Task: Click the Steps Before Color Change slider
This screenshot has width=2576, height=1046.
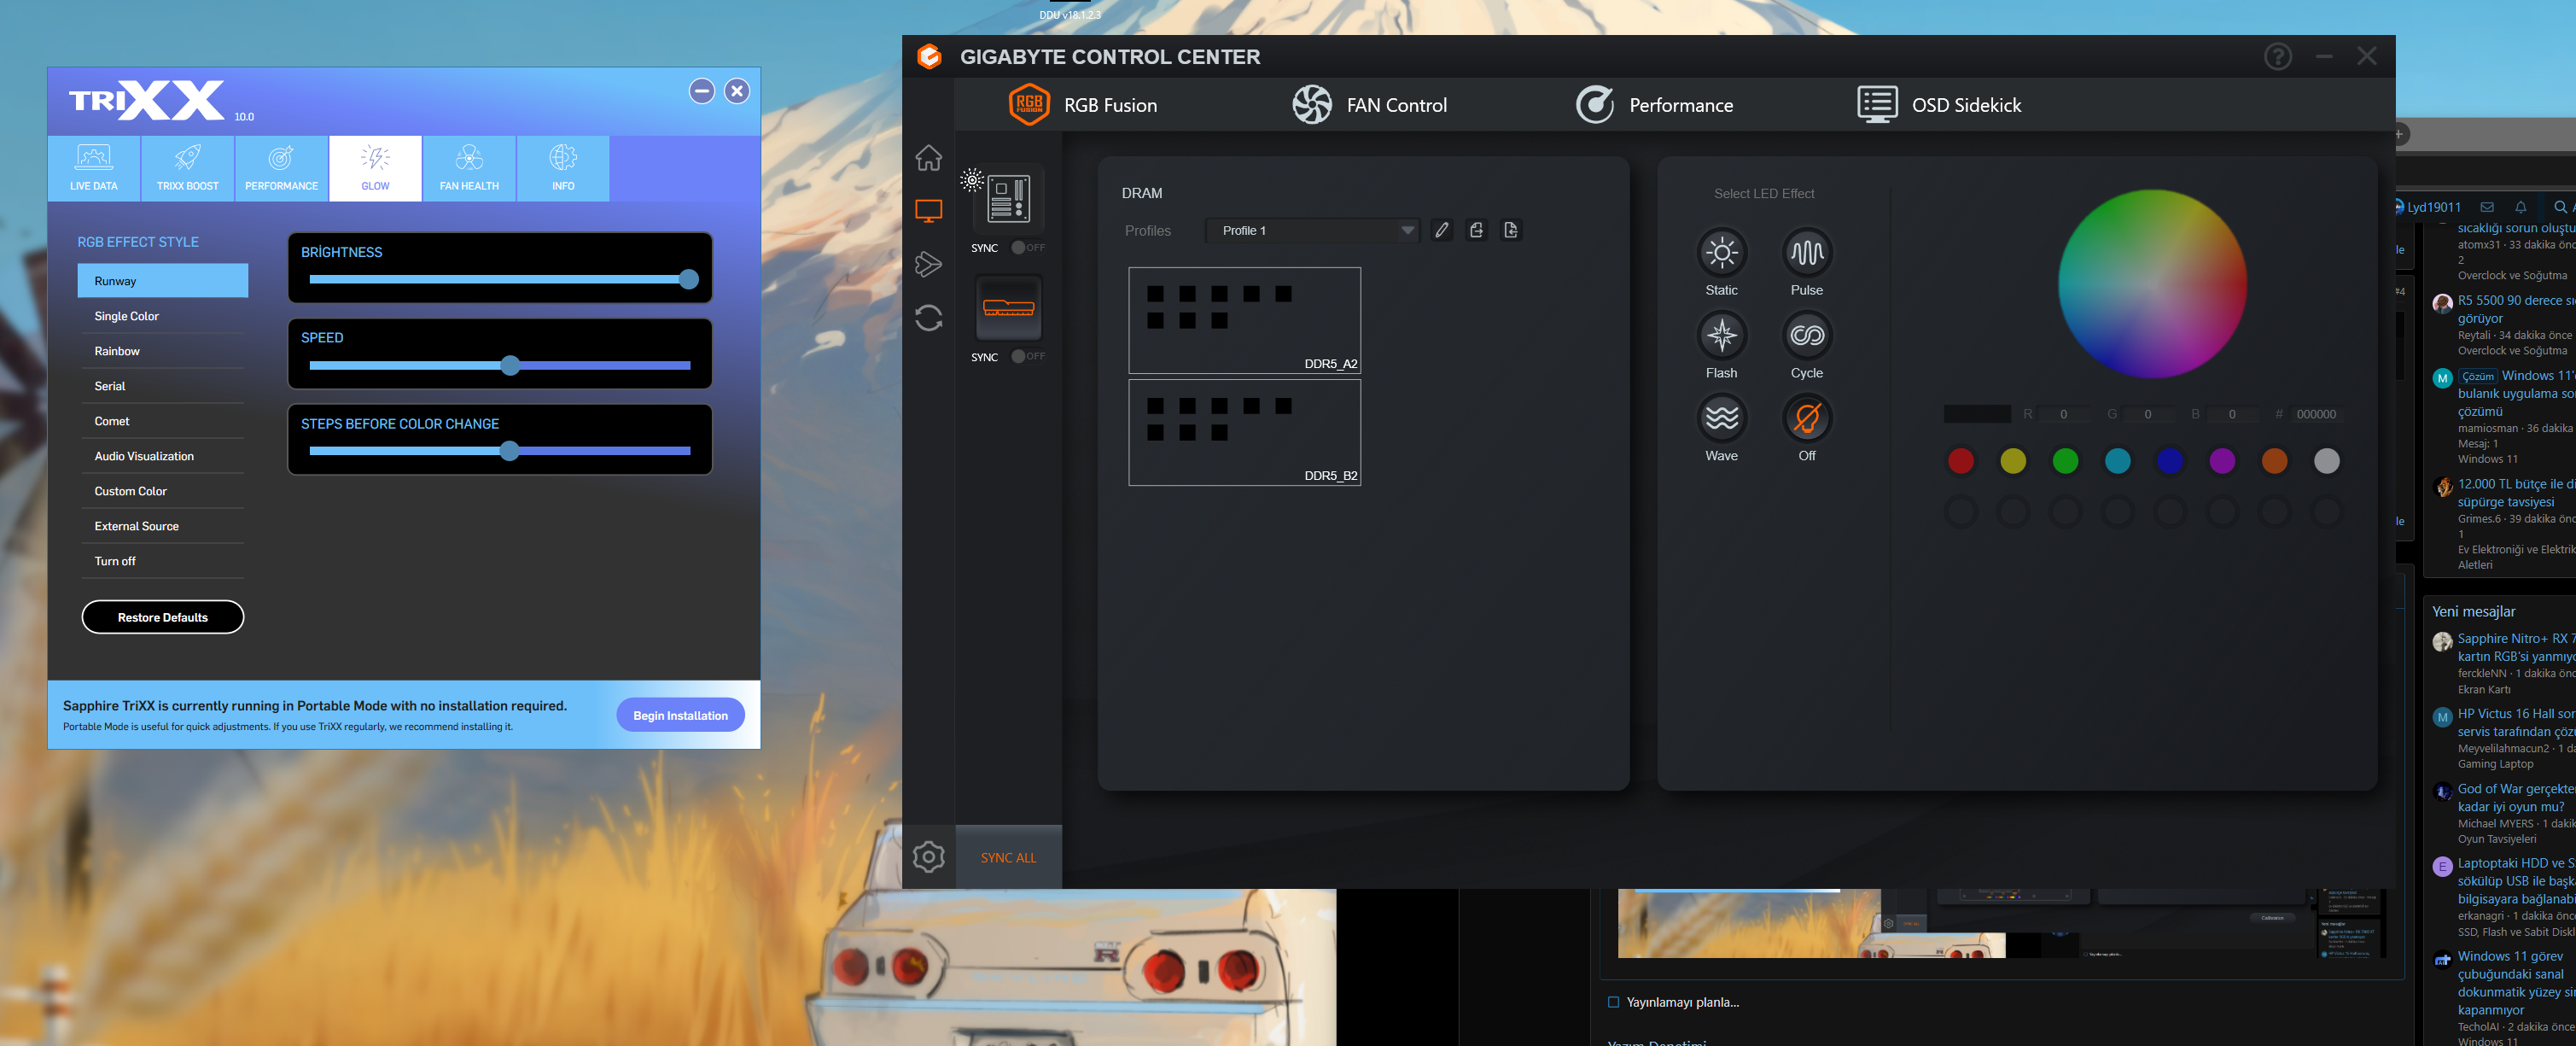Action: 500,451
